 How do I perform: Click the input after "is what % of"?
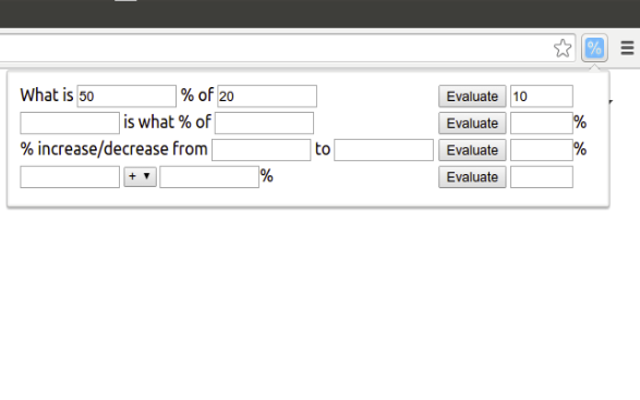pos(264,123)
